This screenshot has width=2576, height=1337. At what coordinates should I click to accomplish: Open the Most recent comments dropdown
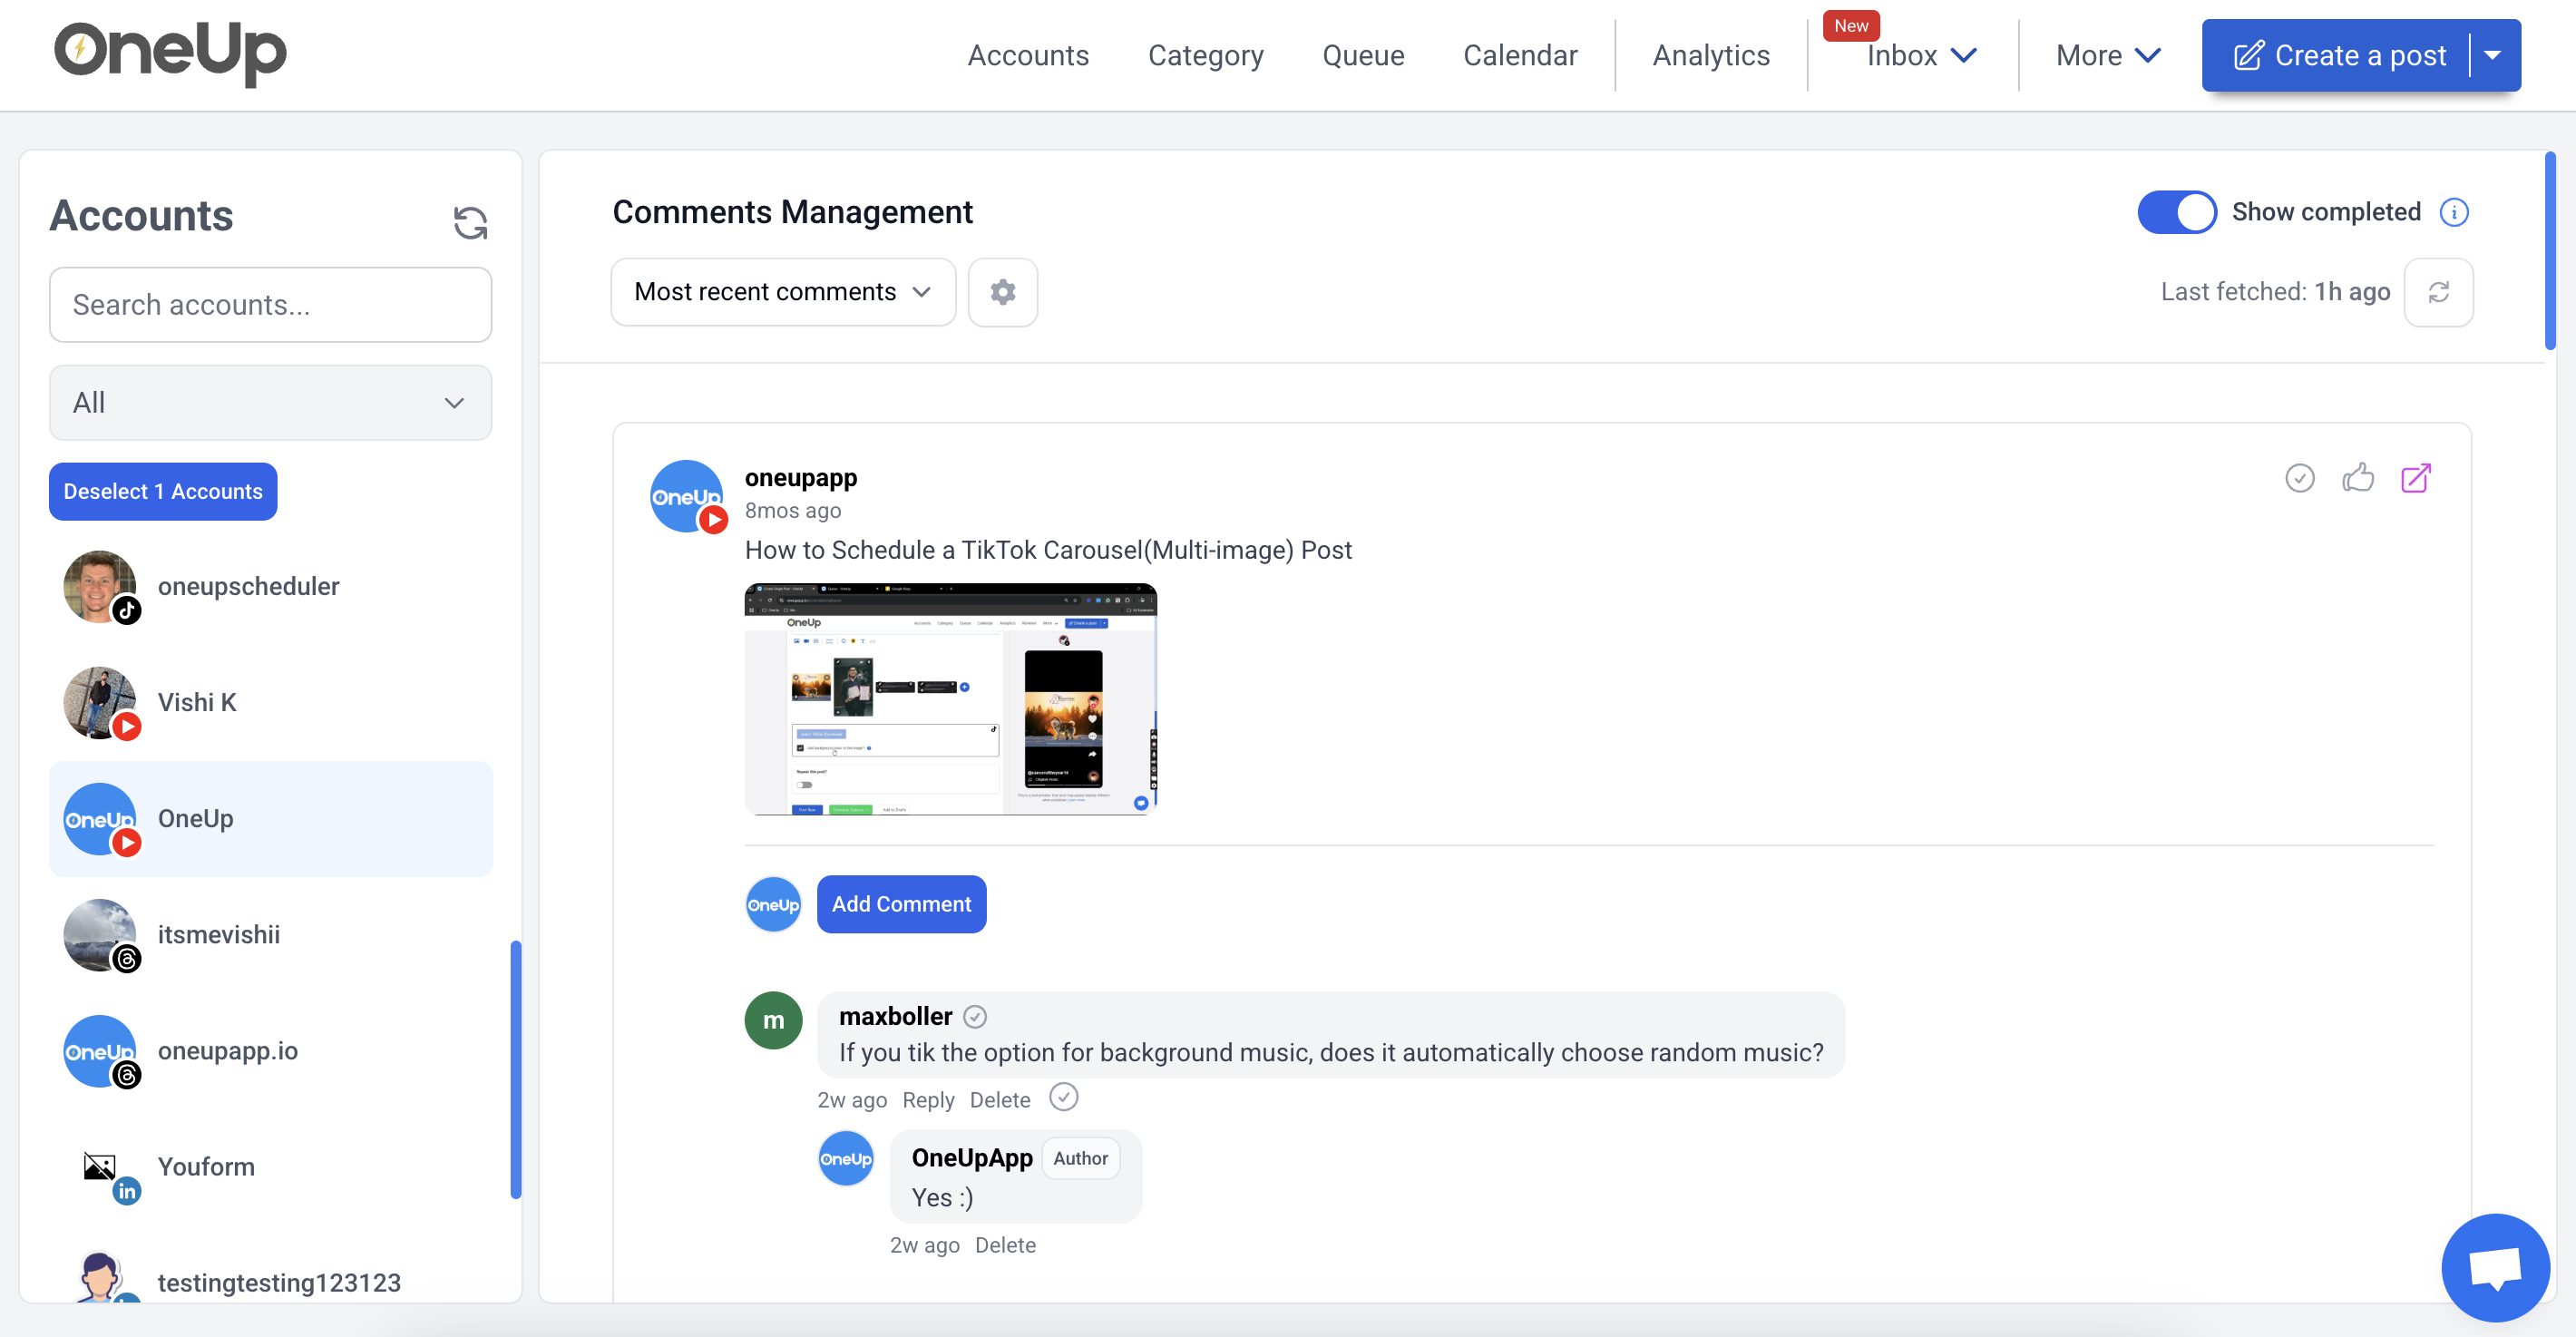coord(782,292)
